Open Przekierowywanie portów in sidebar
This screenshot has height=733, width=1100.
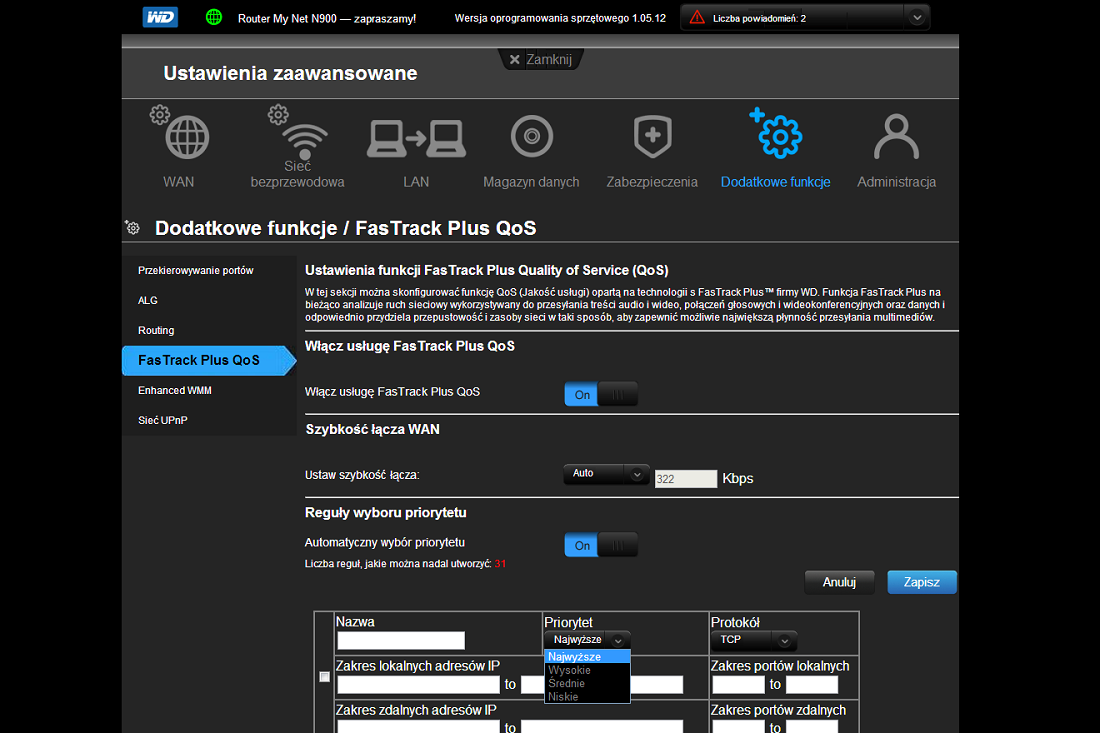point(196,270)
